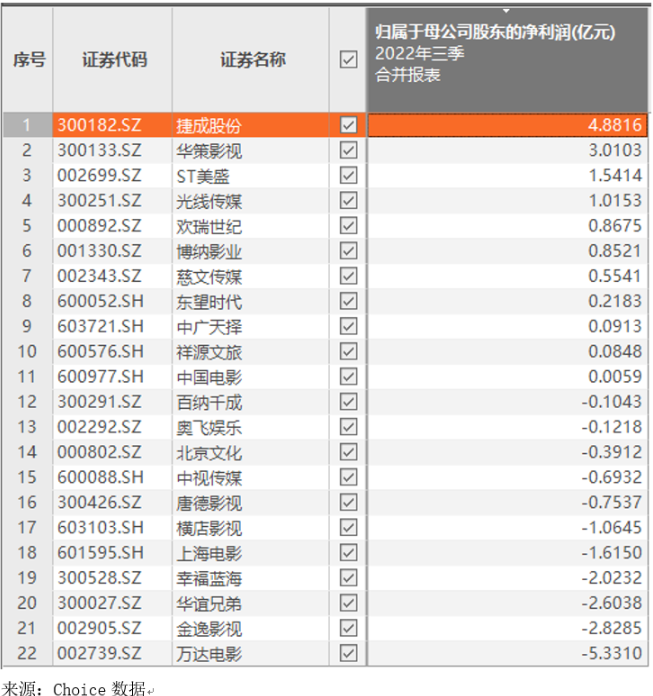Select the net profit value 3.0103
653x696 pixels.
pyautogui.click(x=615, y=150)
